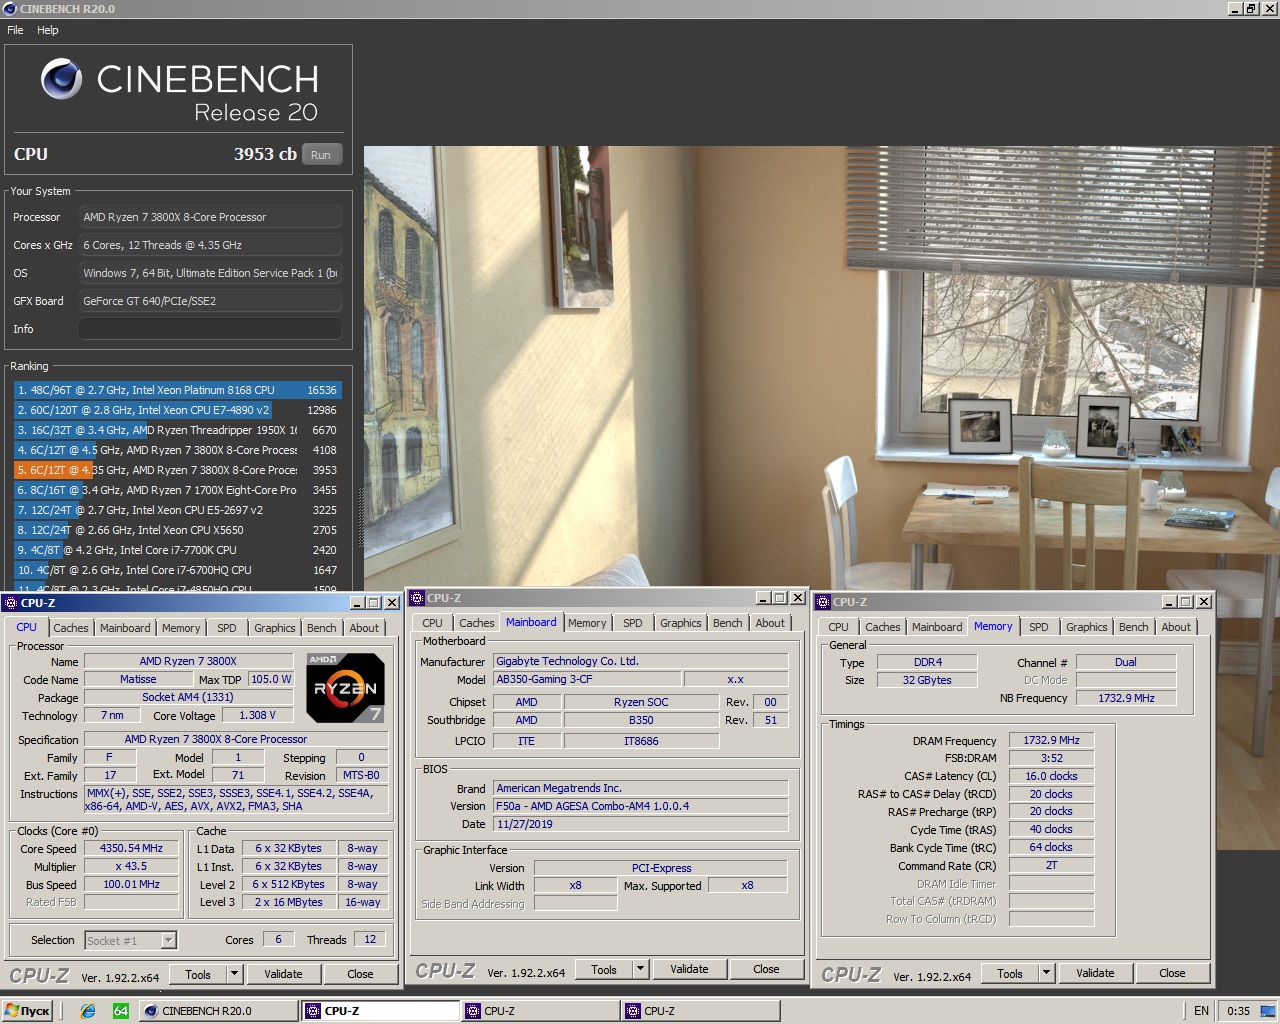Viewport: 1280px width, 1024px height.
Task: Click the 16.0 clocks CAS# Latency value
Action: (x=1051, y=777)
